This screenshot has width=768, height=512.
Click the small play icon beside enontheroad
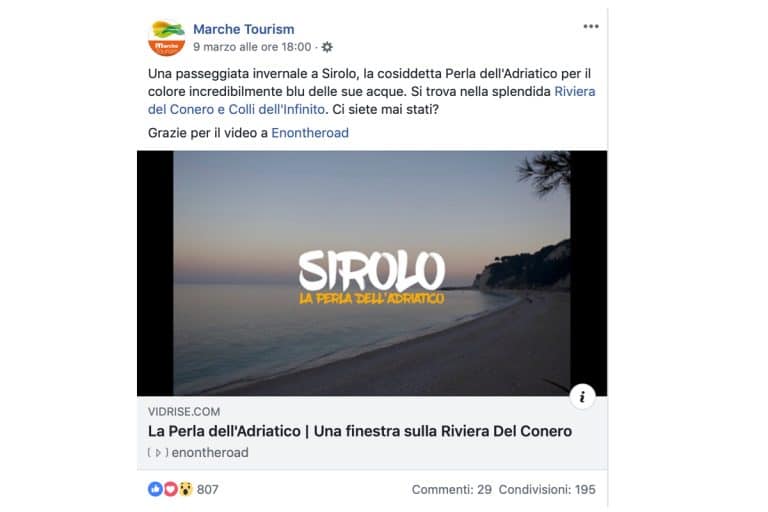[158, 453]
